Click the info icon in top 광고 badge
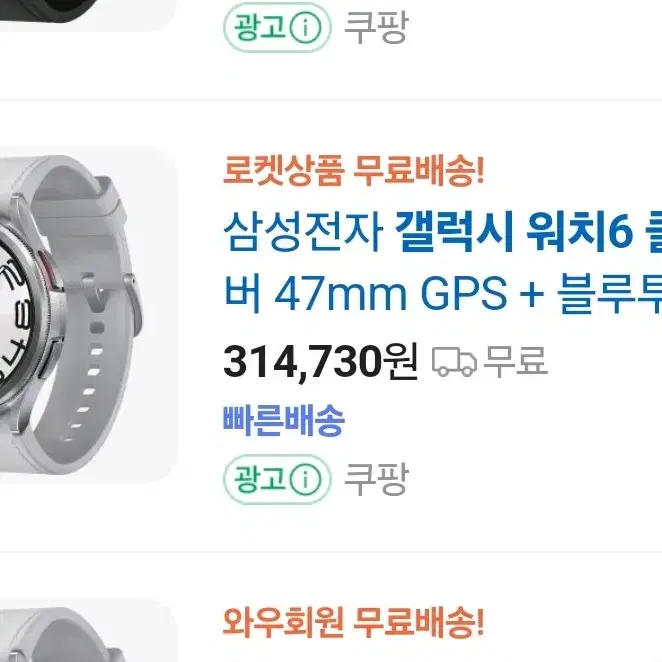Viewport: 662px width, 662px height. tap(307, 28)
